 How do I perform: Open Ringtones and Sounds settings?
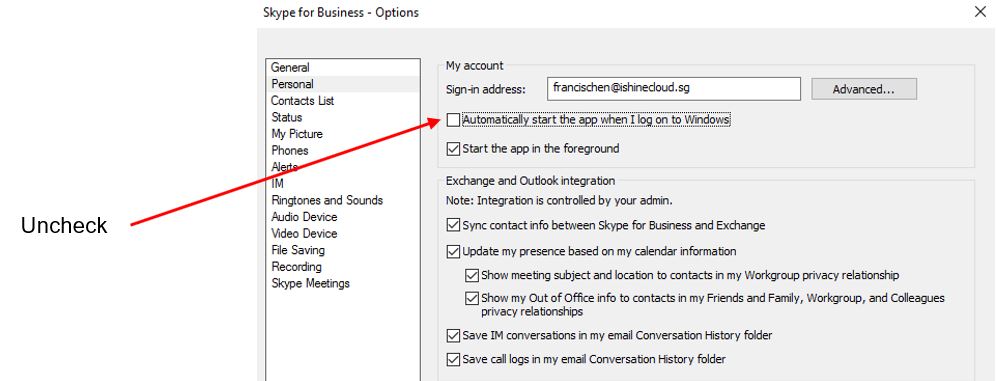tap(327, 200)
